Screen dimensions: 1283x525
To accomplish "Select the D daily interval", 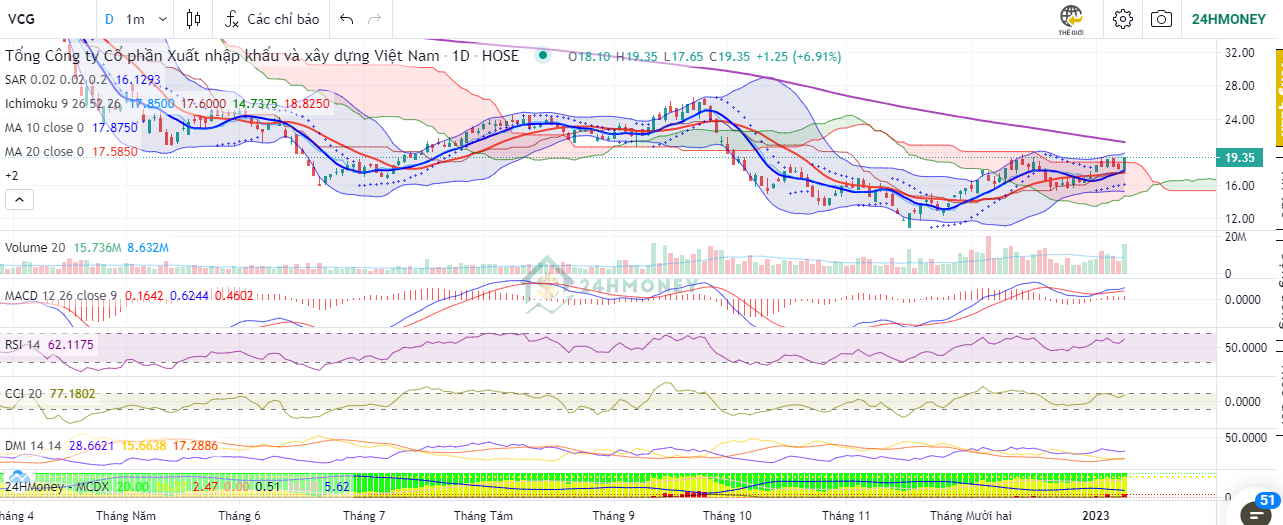I will [x=109, y=19].
